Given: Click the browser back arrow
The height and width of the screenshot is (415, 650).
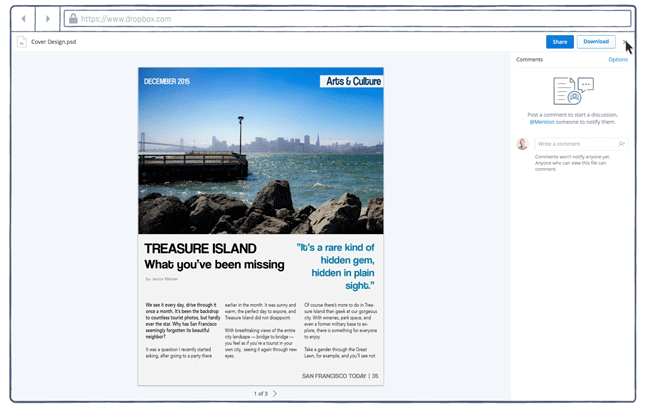Looking at the screenshot, I should tap(24, 19).
